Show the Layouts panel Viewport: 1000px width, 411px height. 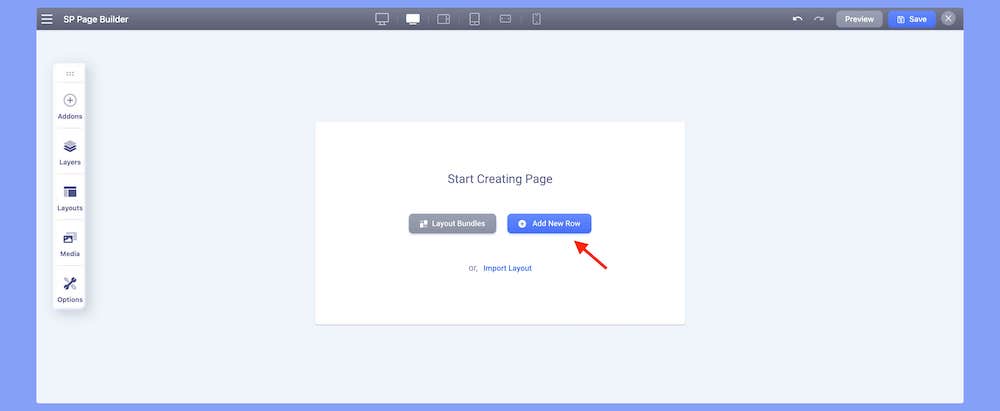point(70,198)
